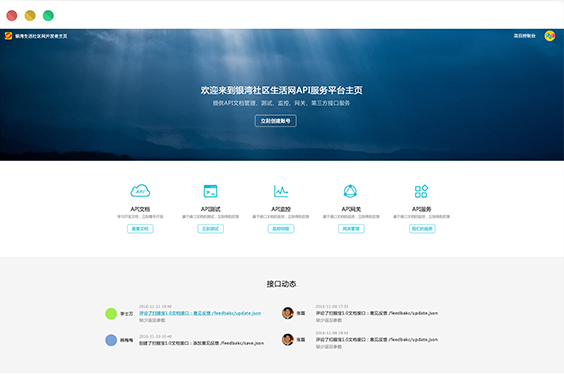Click the terminal window icon for API测试

pyautogui.click(x=210, y=191)
